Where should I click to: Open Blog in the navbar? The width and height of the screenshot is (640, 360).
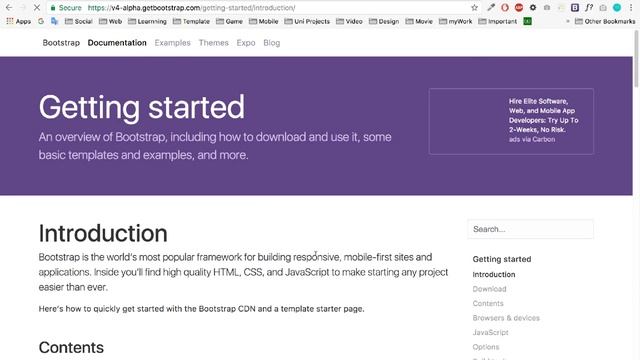click(271, 43)
